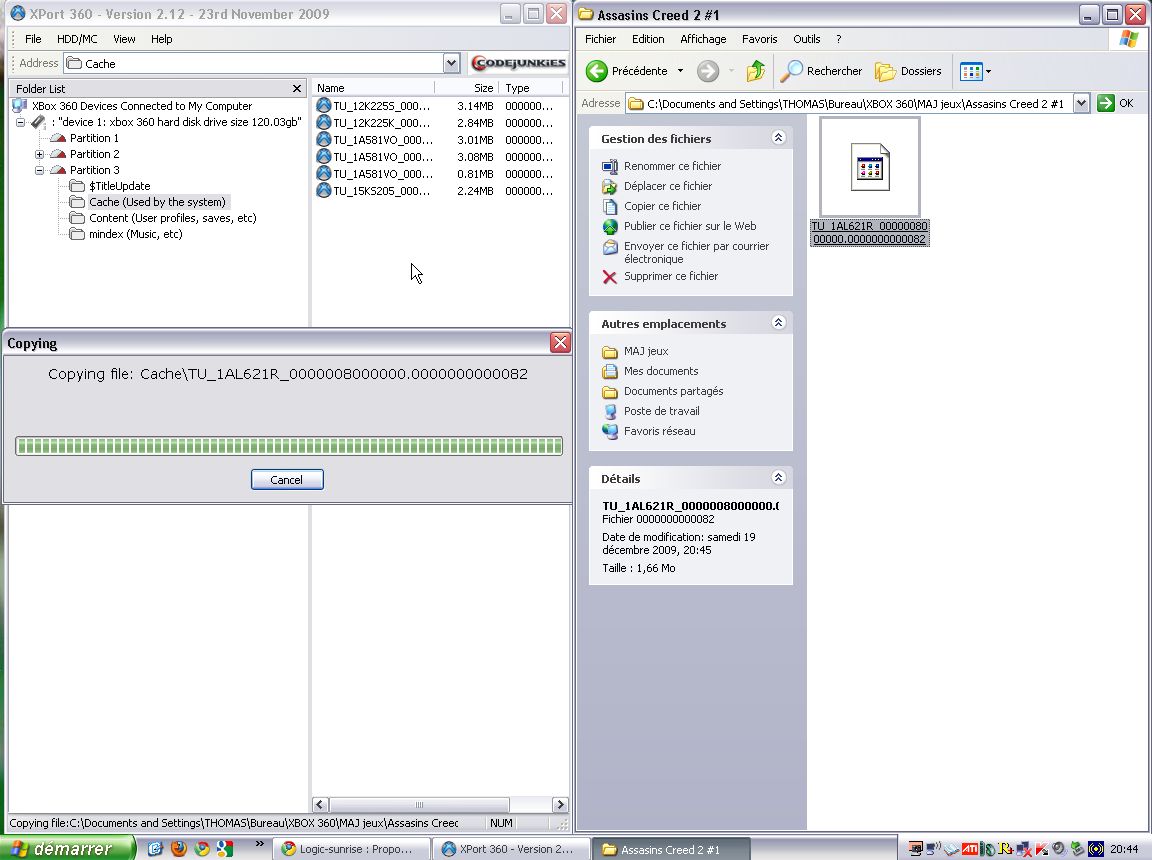The height and width of the screenshot is (860, 1152).
Task: Collapse the Autres emplacements panel
Action: 778,323
